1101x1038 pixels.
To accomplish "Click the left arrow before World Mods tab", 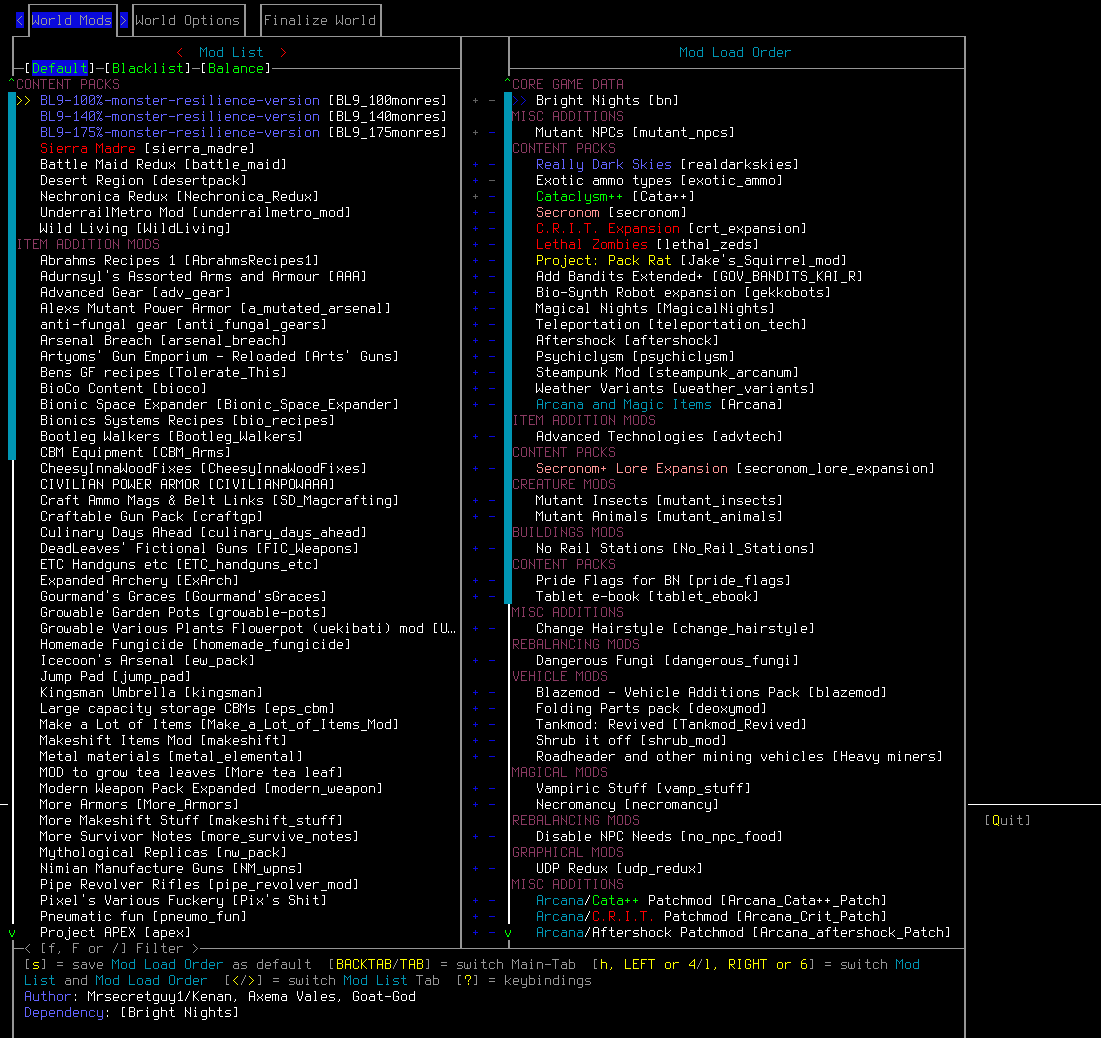I will point(20,20).
